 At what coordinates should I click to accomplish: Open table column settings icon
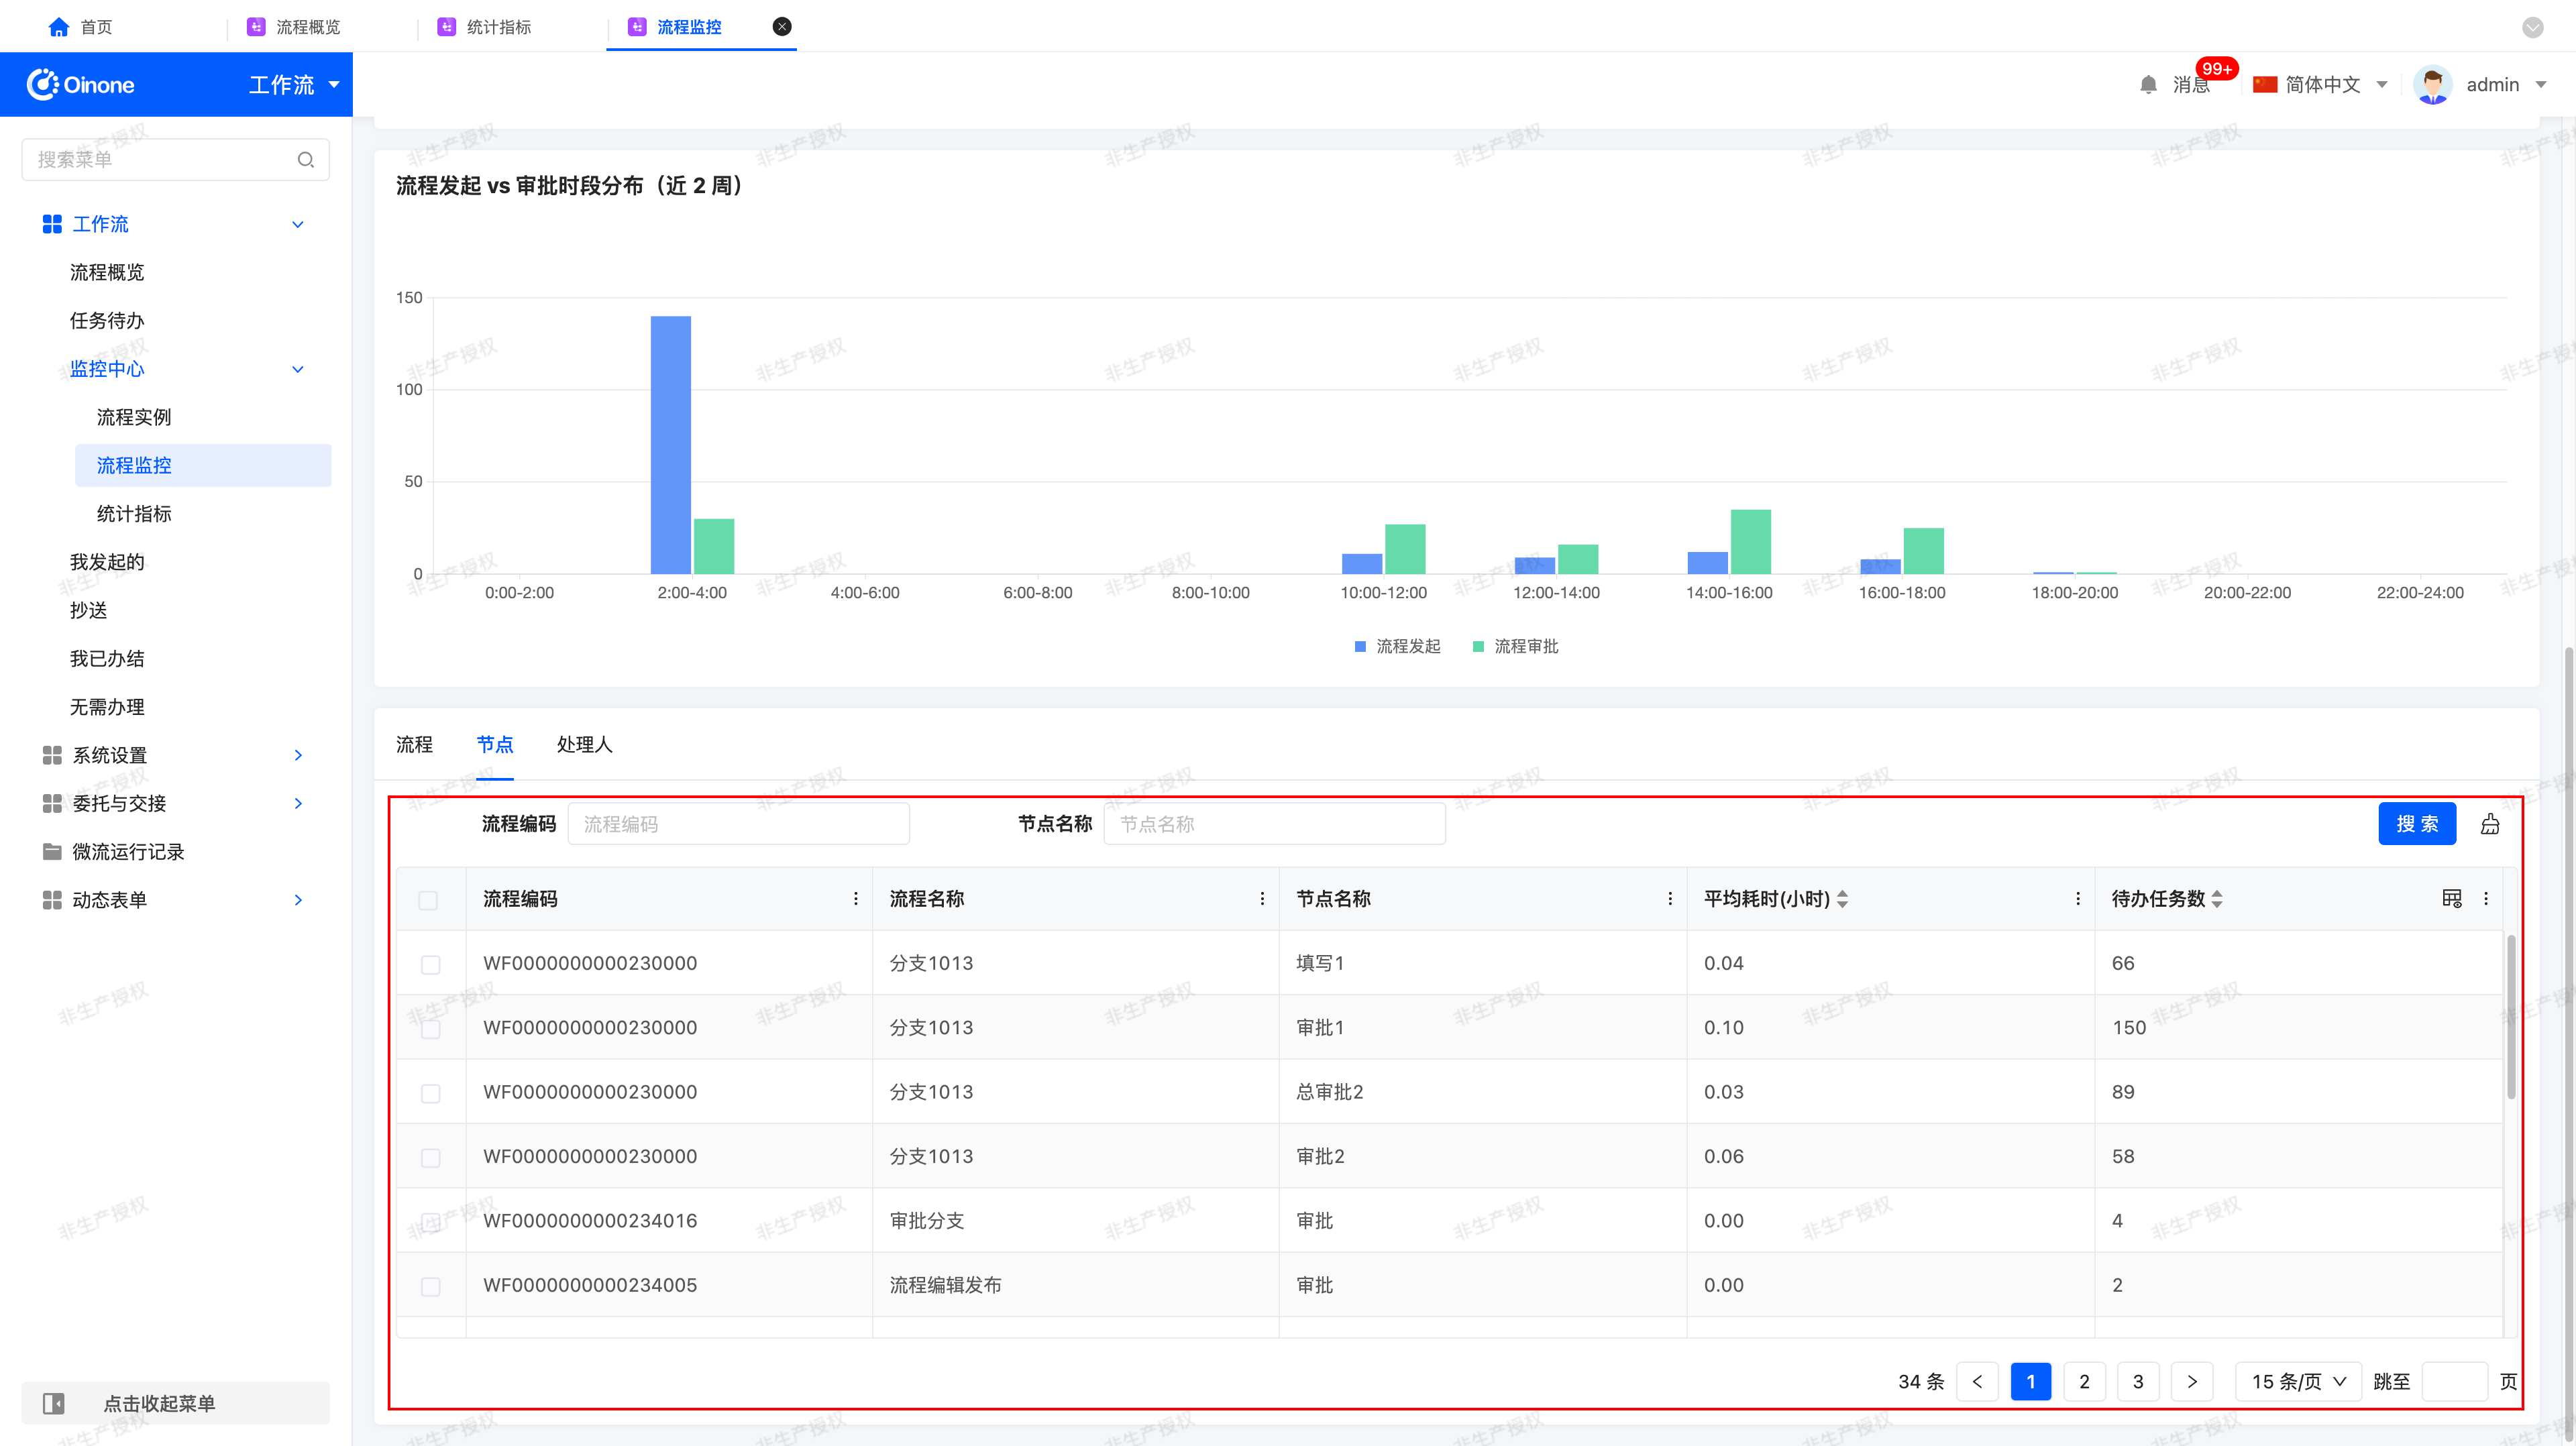(x=2452, y=898)
